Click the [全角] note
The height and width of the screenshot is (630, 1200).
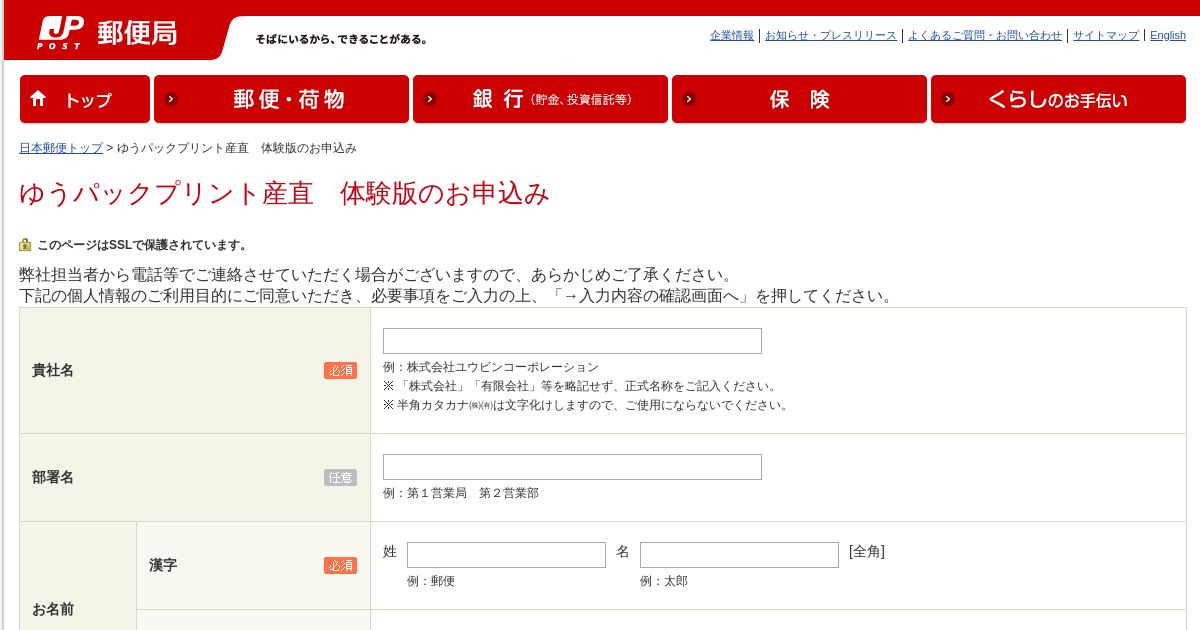click(x=867, y=551)
